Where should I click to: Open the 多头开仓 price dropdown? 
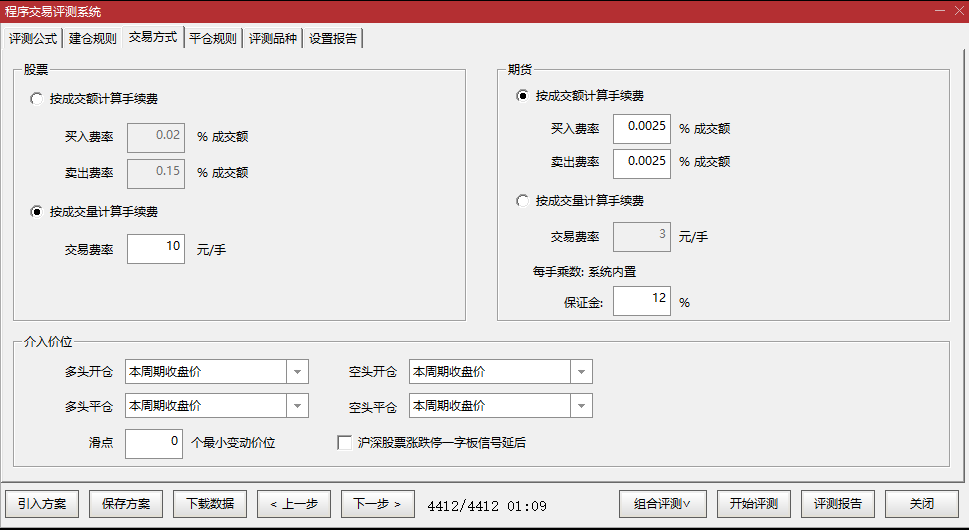pos(297,372)
